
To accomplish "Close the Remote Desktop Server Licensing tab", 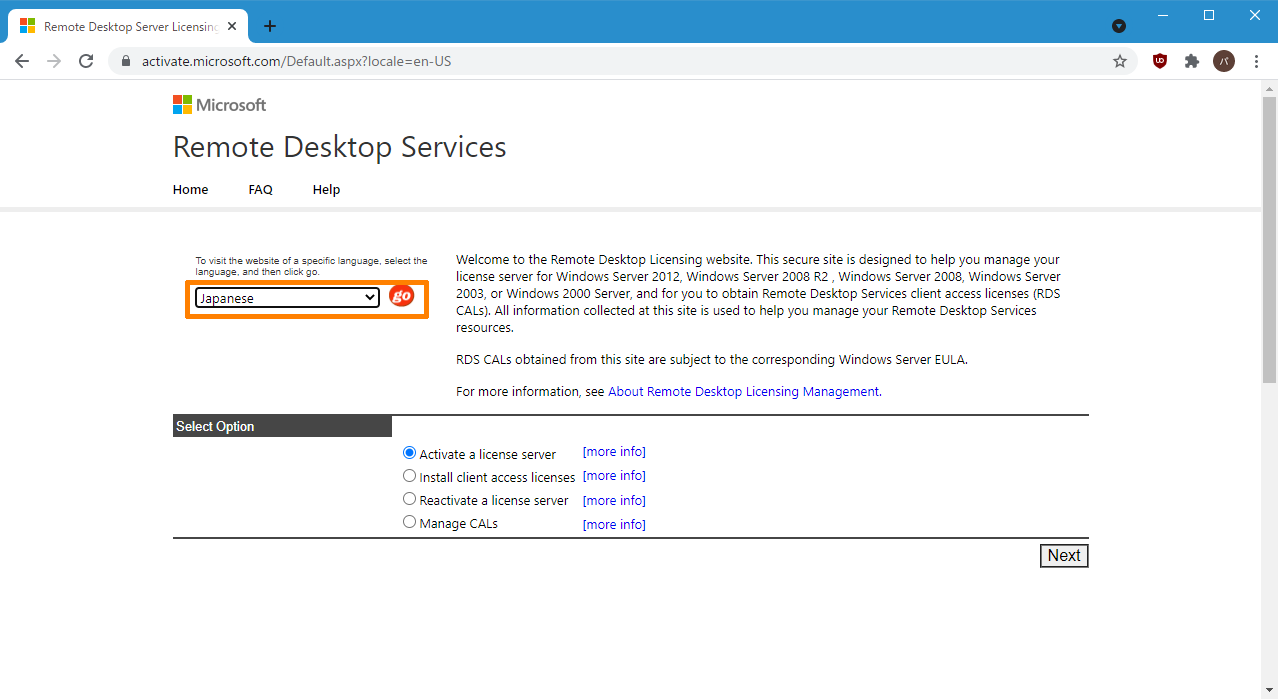I will [x=232, y=27].
